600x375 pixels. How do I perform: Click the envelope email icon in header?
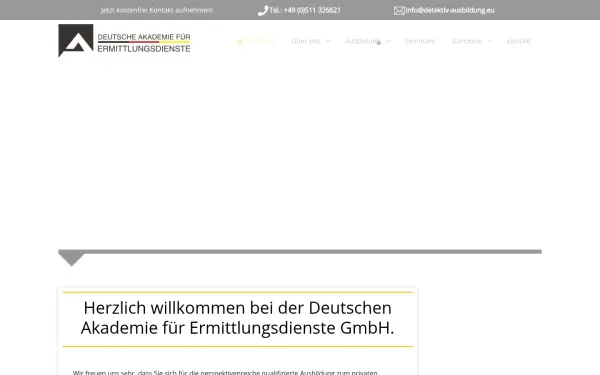coord(399,11)
